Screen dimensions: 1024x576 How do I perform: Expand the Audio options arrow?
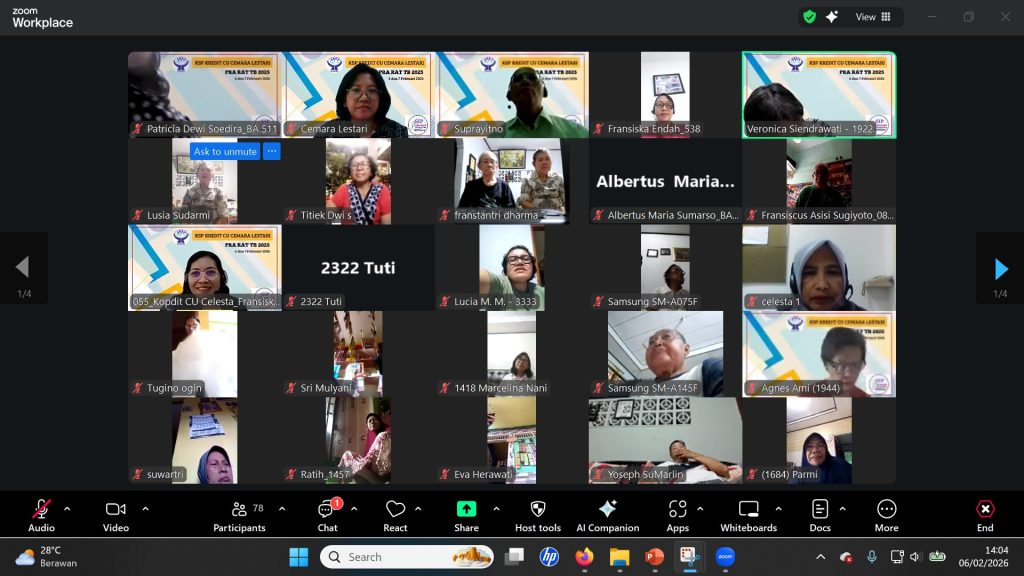(67, 509)
